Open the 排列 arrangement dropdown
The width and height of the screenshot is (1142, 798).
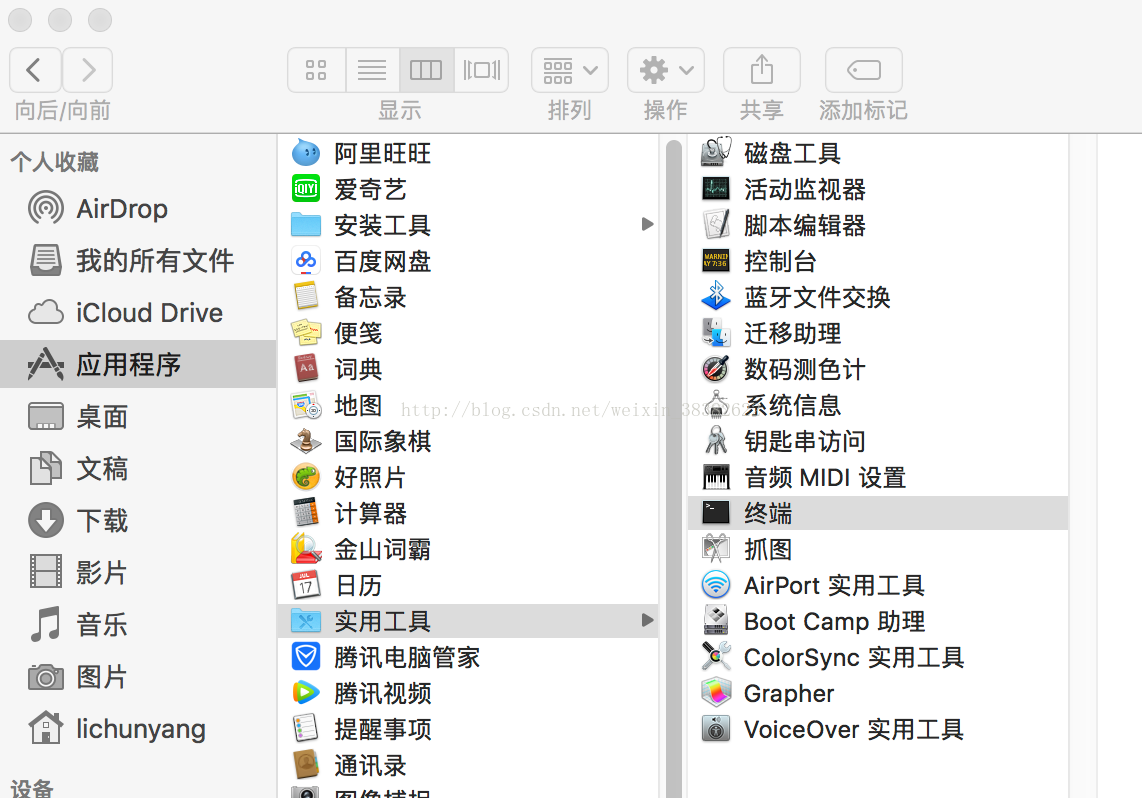[x=570, y=70]
